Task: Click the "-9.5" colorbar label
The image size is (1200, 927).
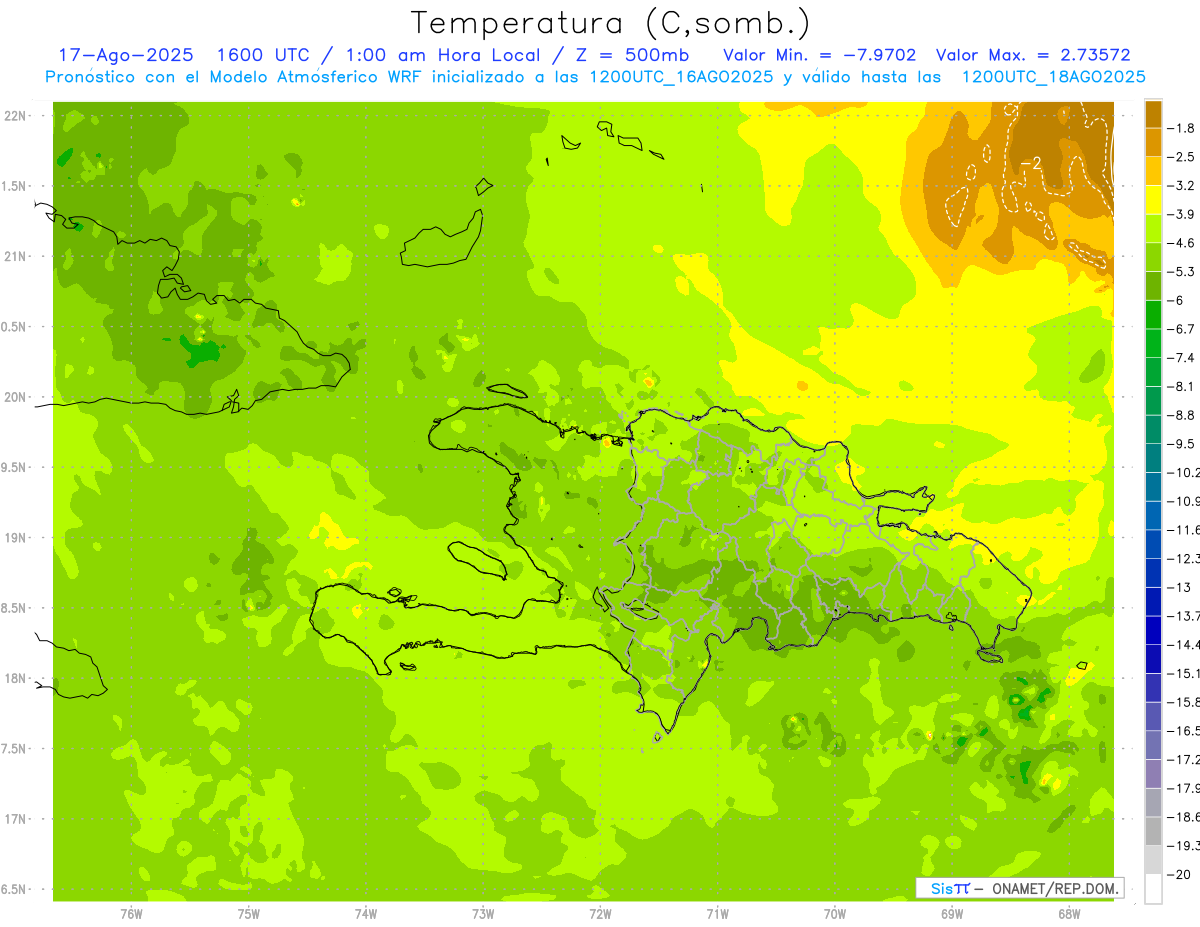Action: 1183,444
